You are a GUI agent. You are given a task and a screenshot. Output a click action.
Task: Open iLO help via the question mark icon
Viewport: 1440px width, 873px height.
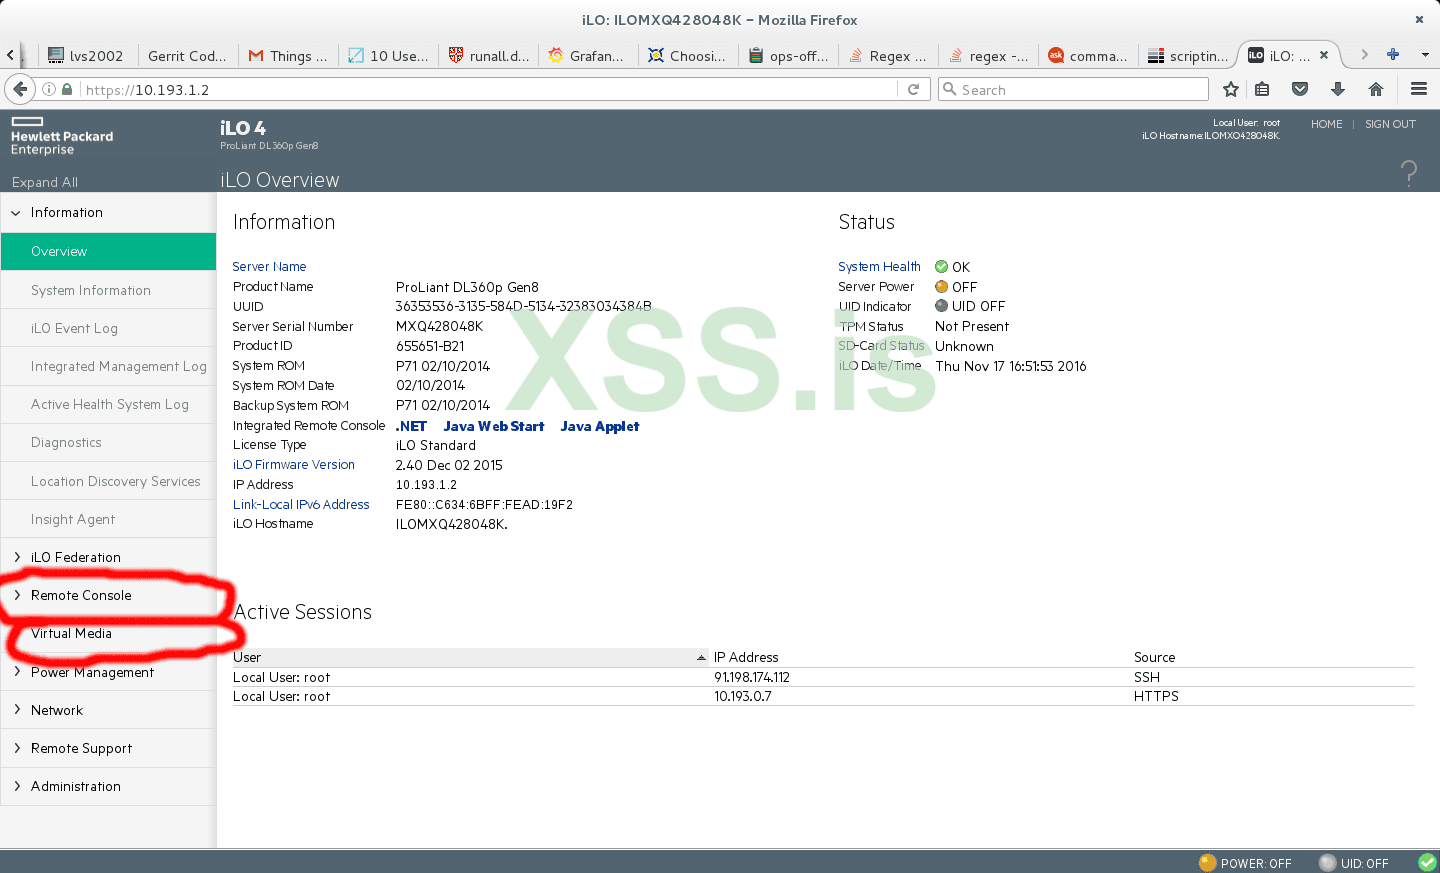(1409, 173)
